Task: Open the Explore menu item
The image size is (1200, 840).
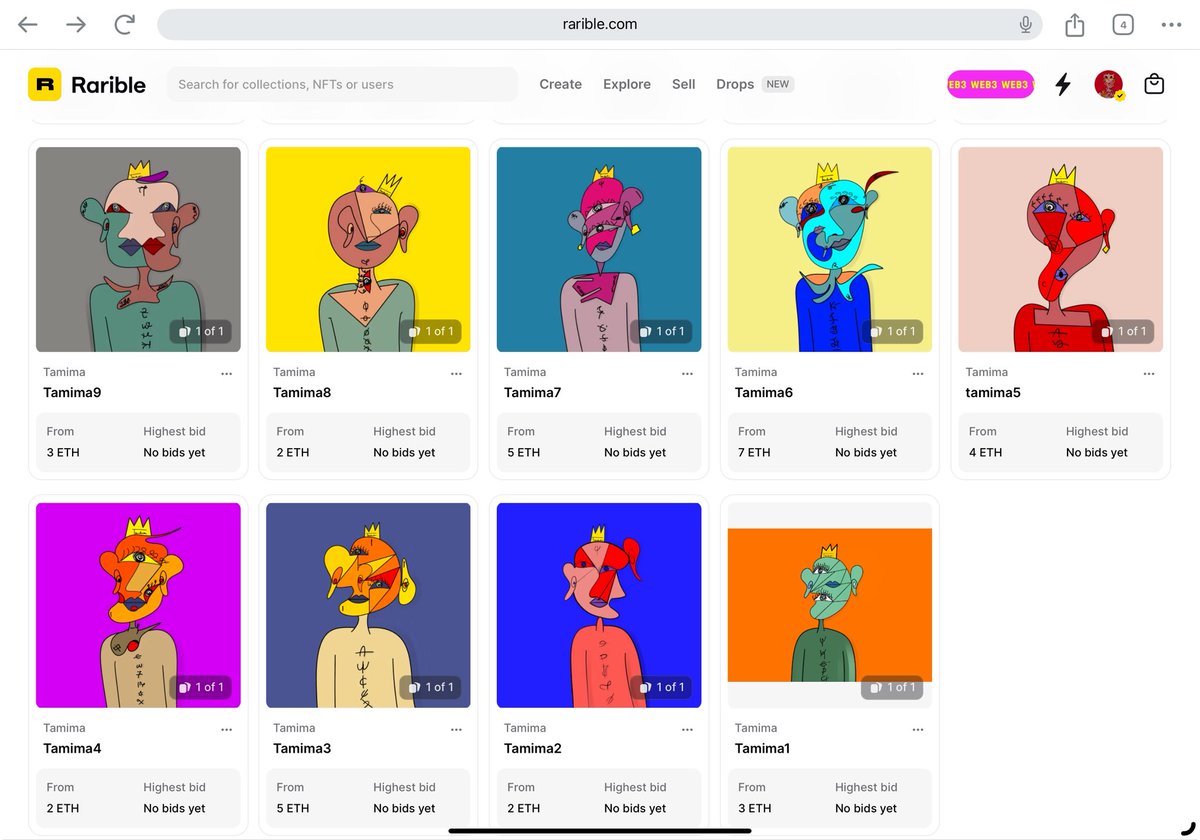Action: pos(627,85)
